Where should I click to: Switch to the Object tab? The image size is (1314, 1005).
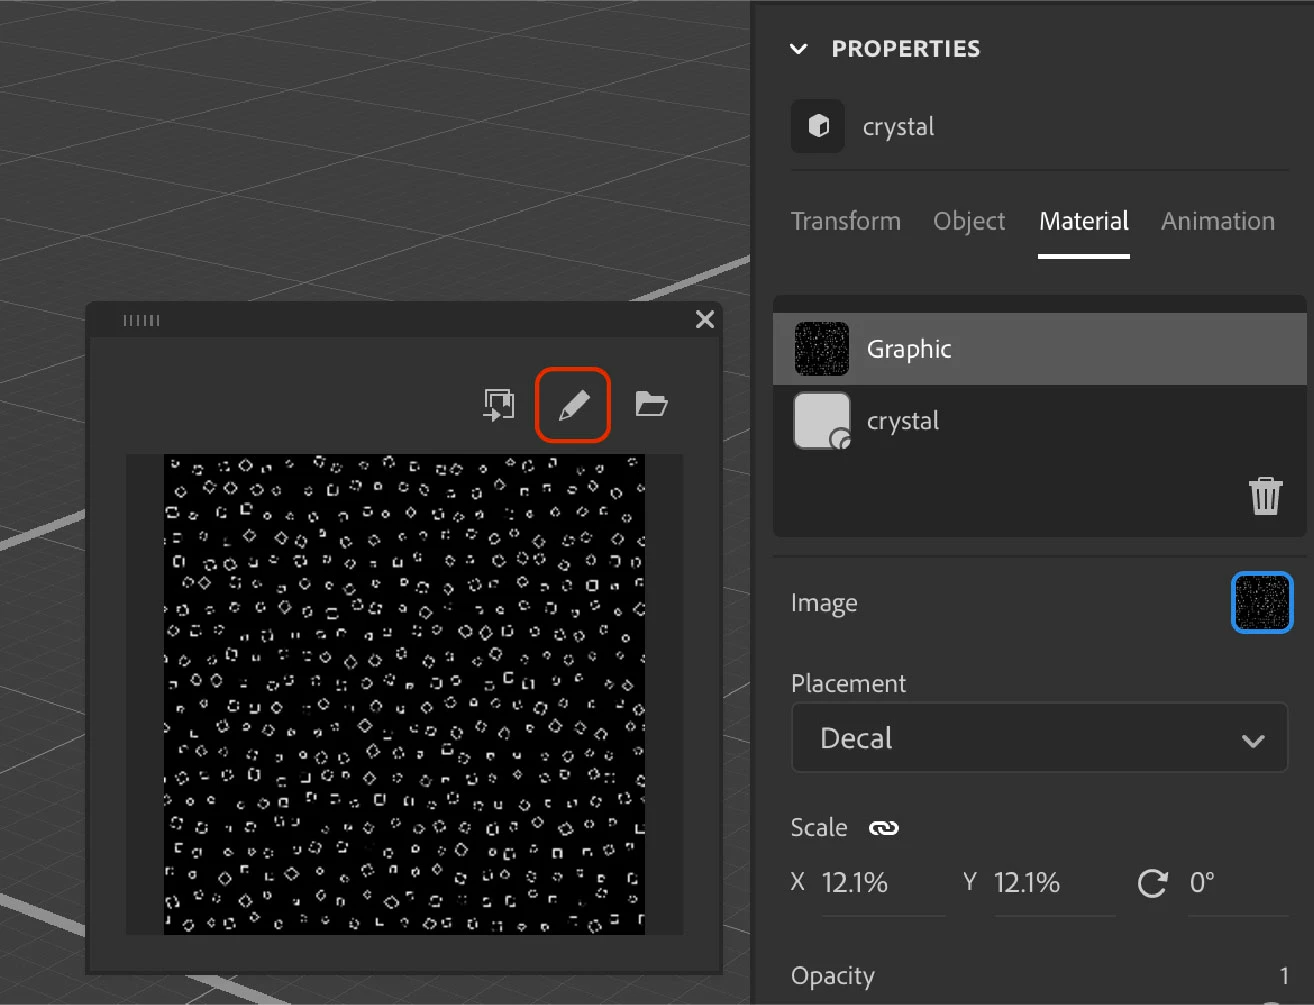pos(969,221)
